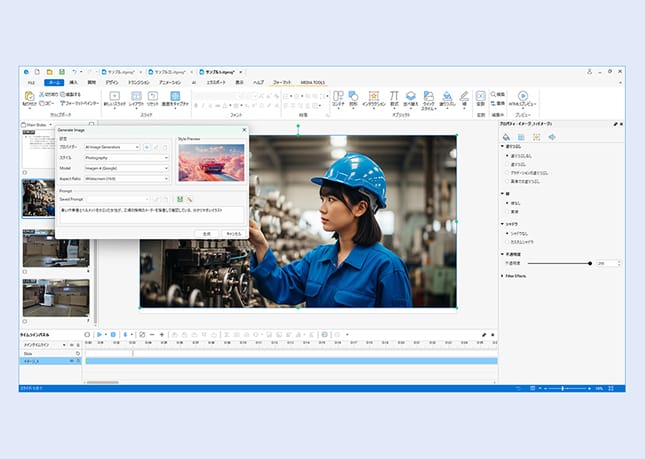Open the Photography style dropdown
This screenshot has width=645, height=459.
126,158
